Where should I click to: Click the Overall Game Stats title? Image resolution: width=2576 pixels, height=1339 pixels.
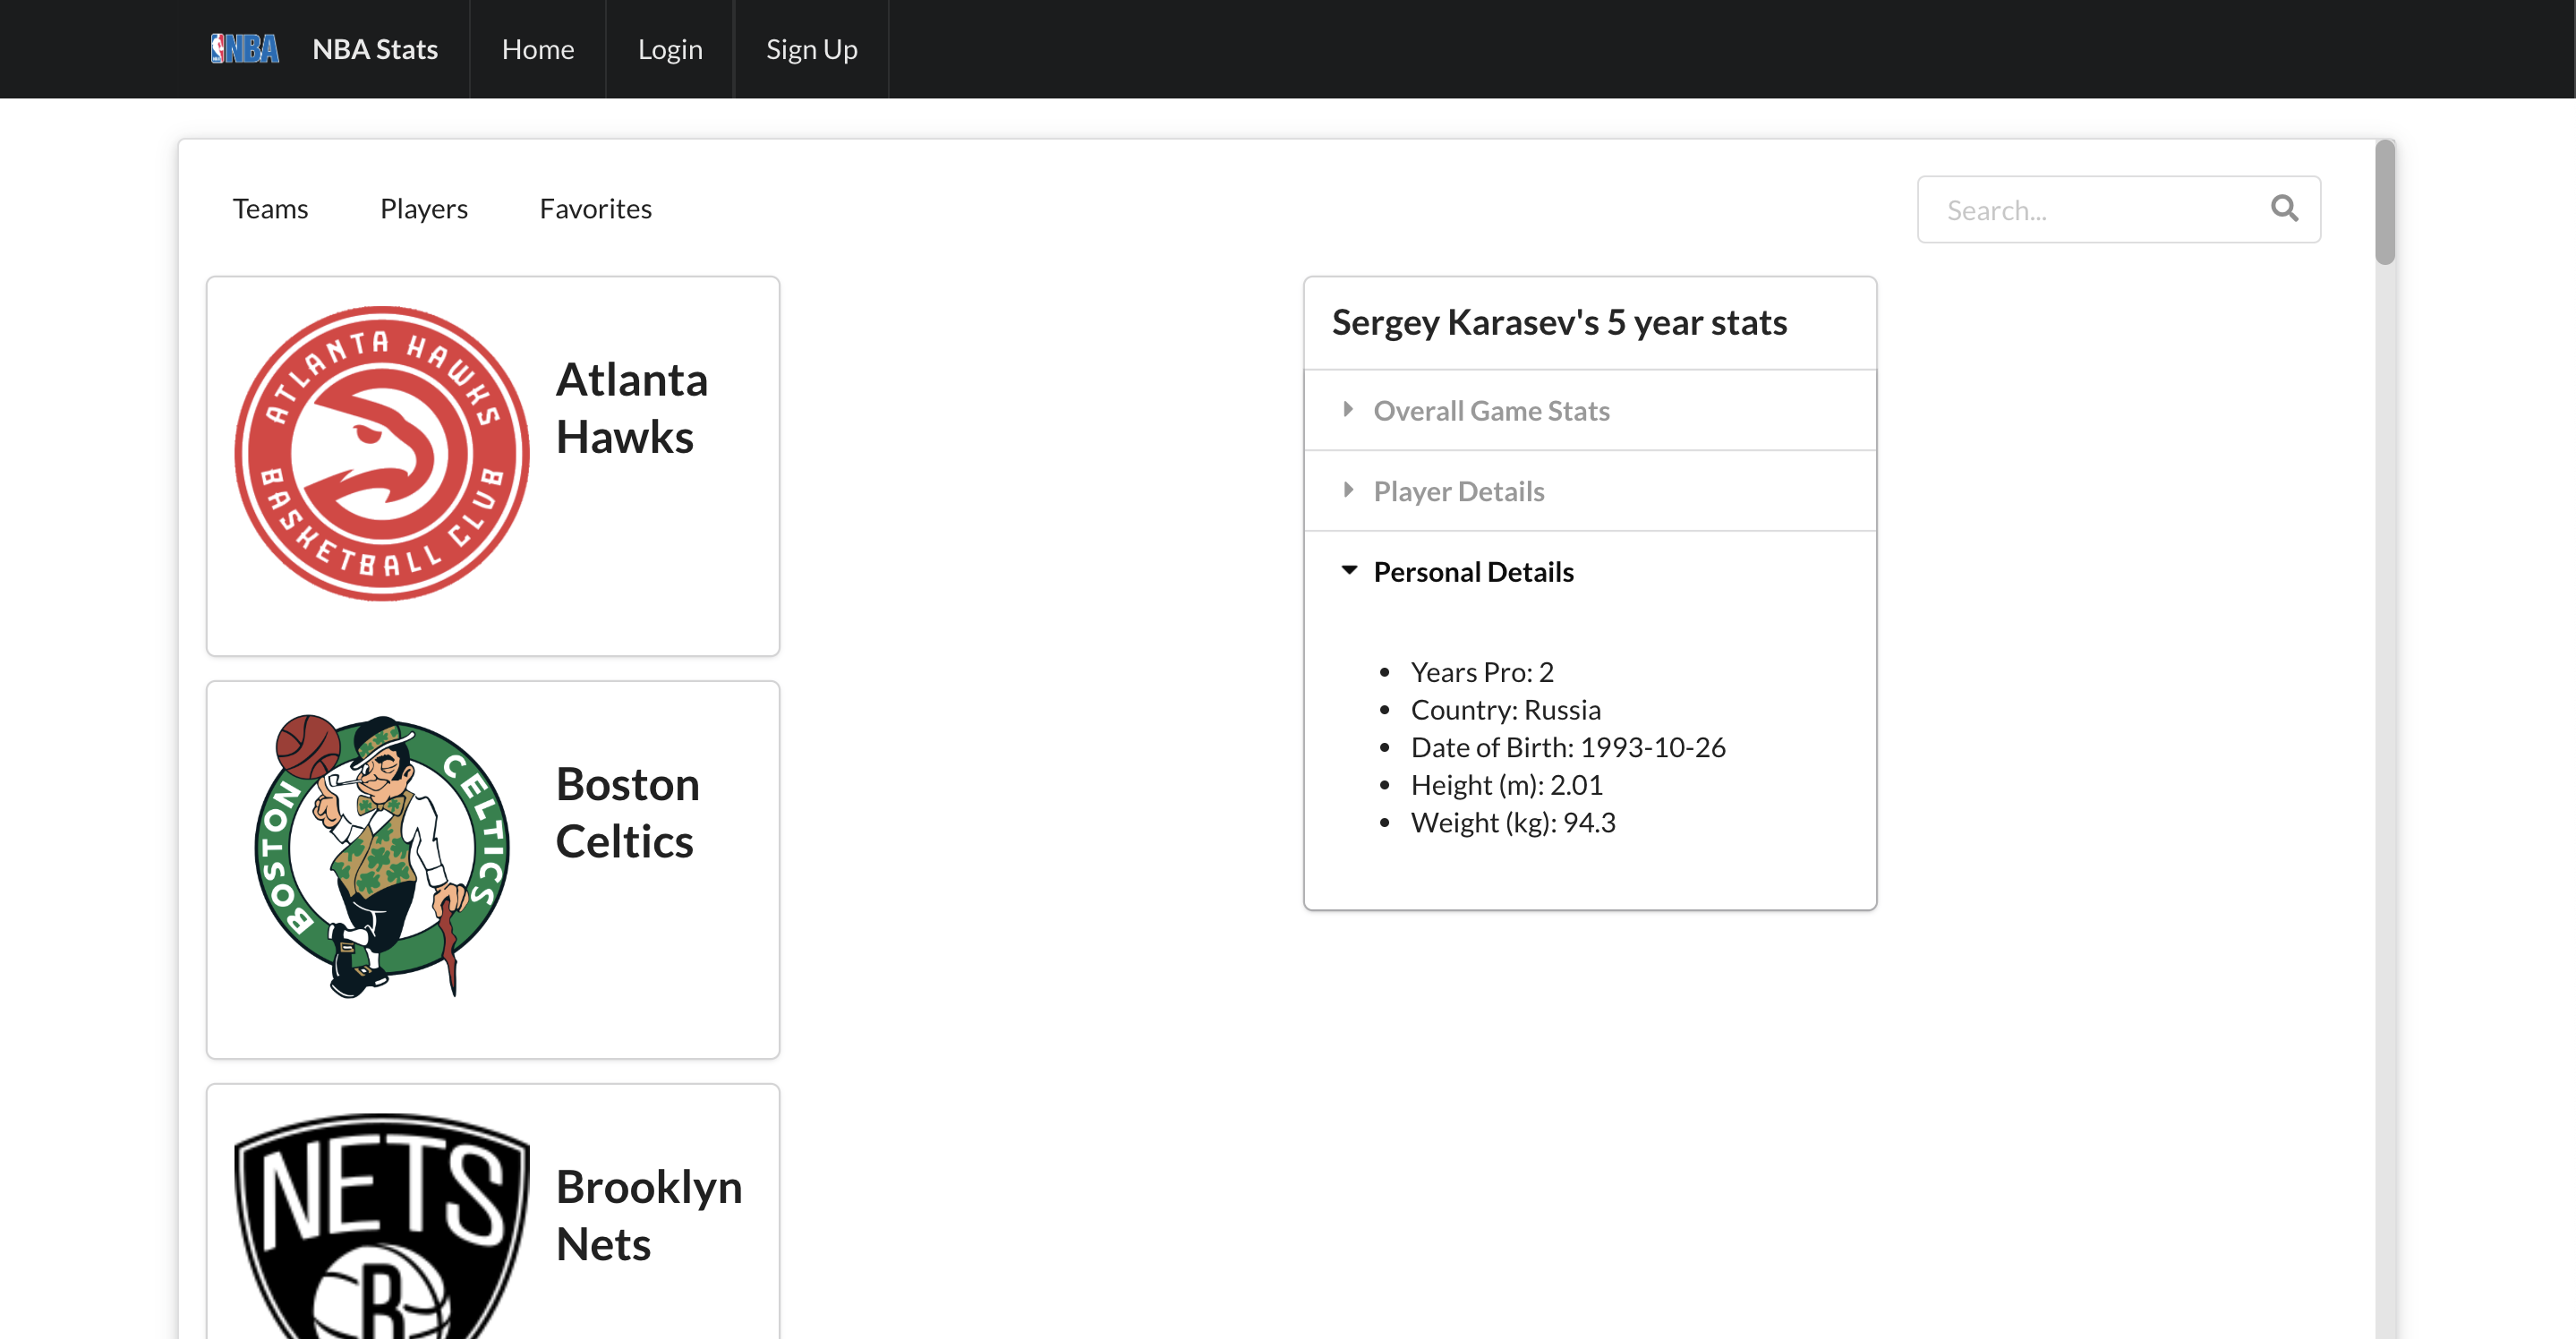[x=1491, y=410]
